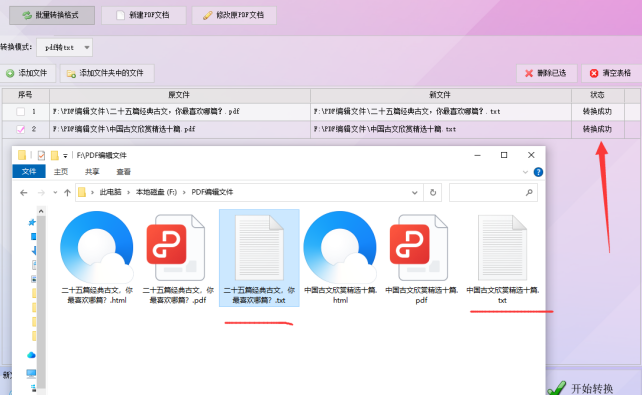Click 此电脑 in the address breadcrumb
Image resolution: width=643 pixels, height=396 pixels.
pyautogui.click(x=110, y=192)
